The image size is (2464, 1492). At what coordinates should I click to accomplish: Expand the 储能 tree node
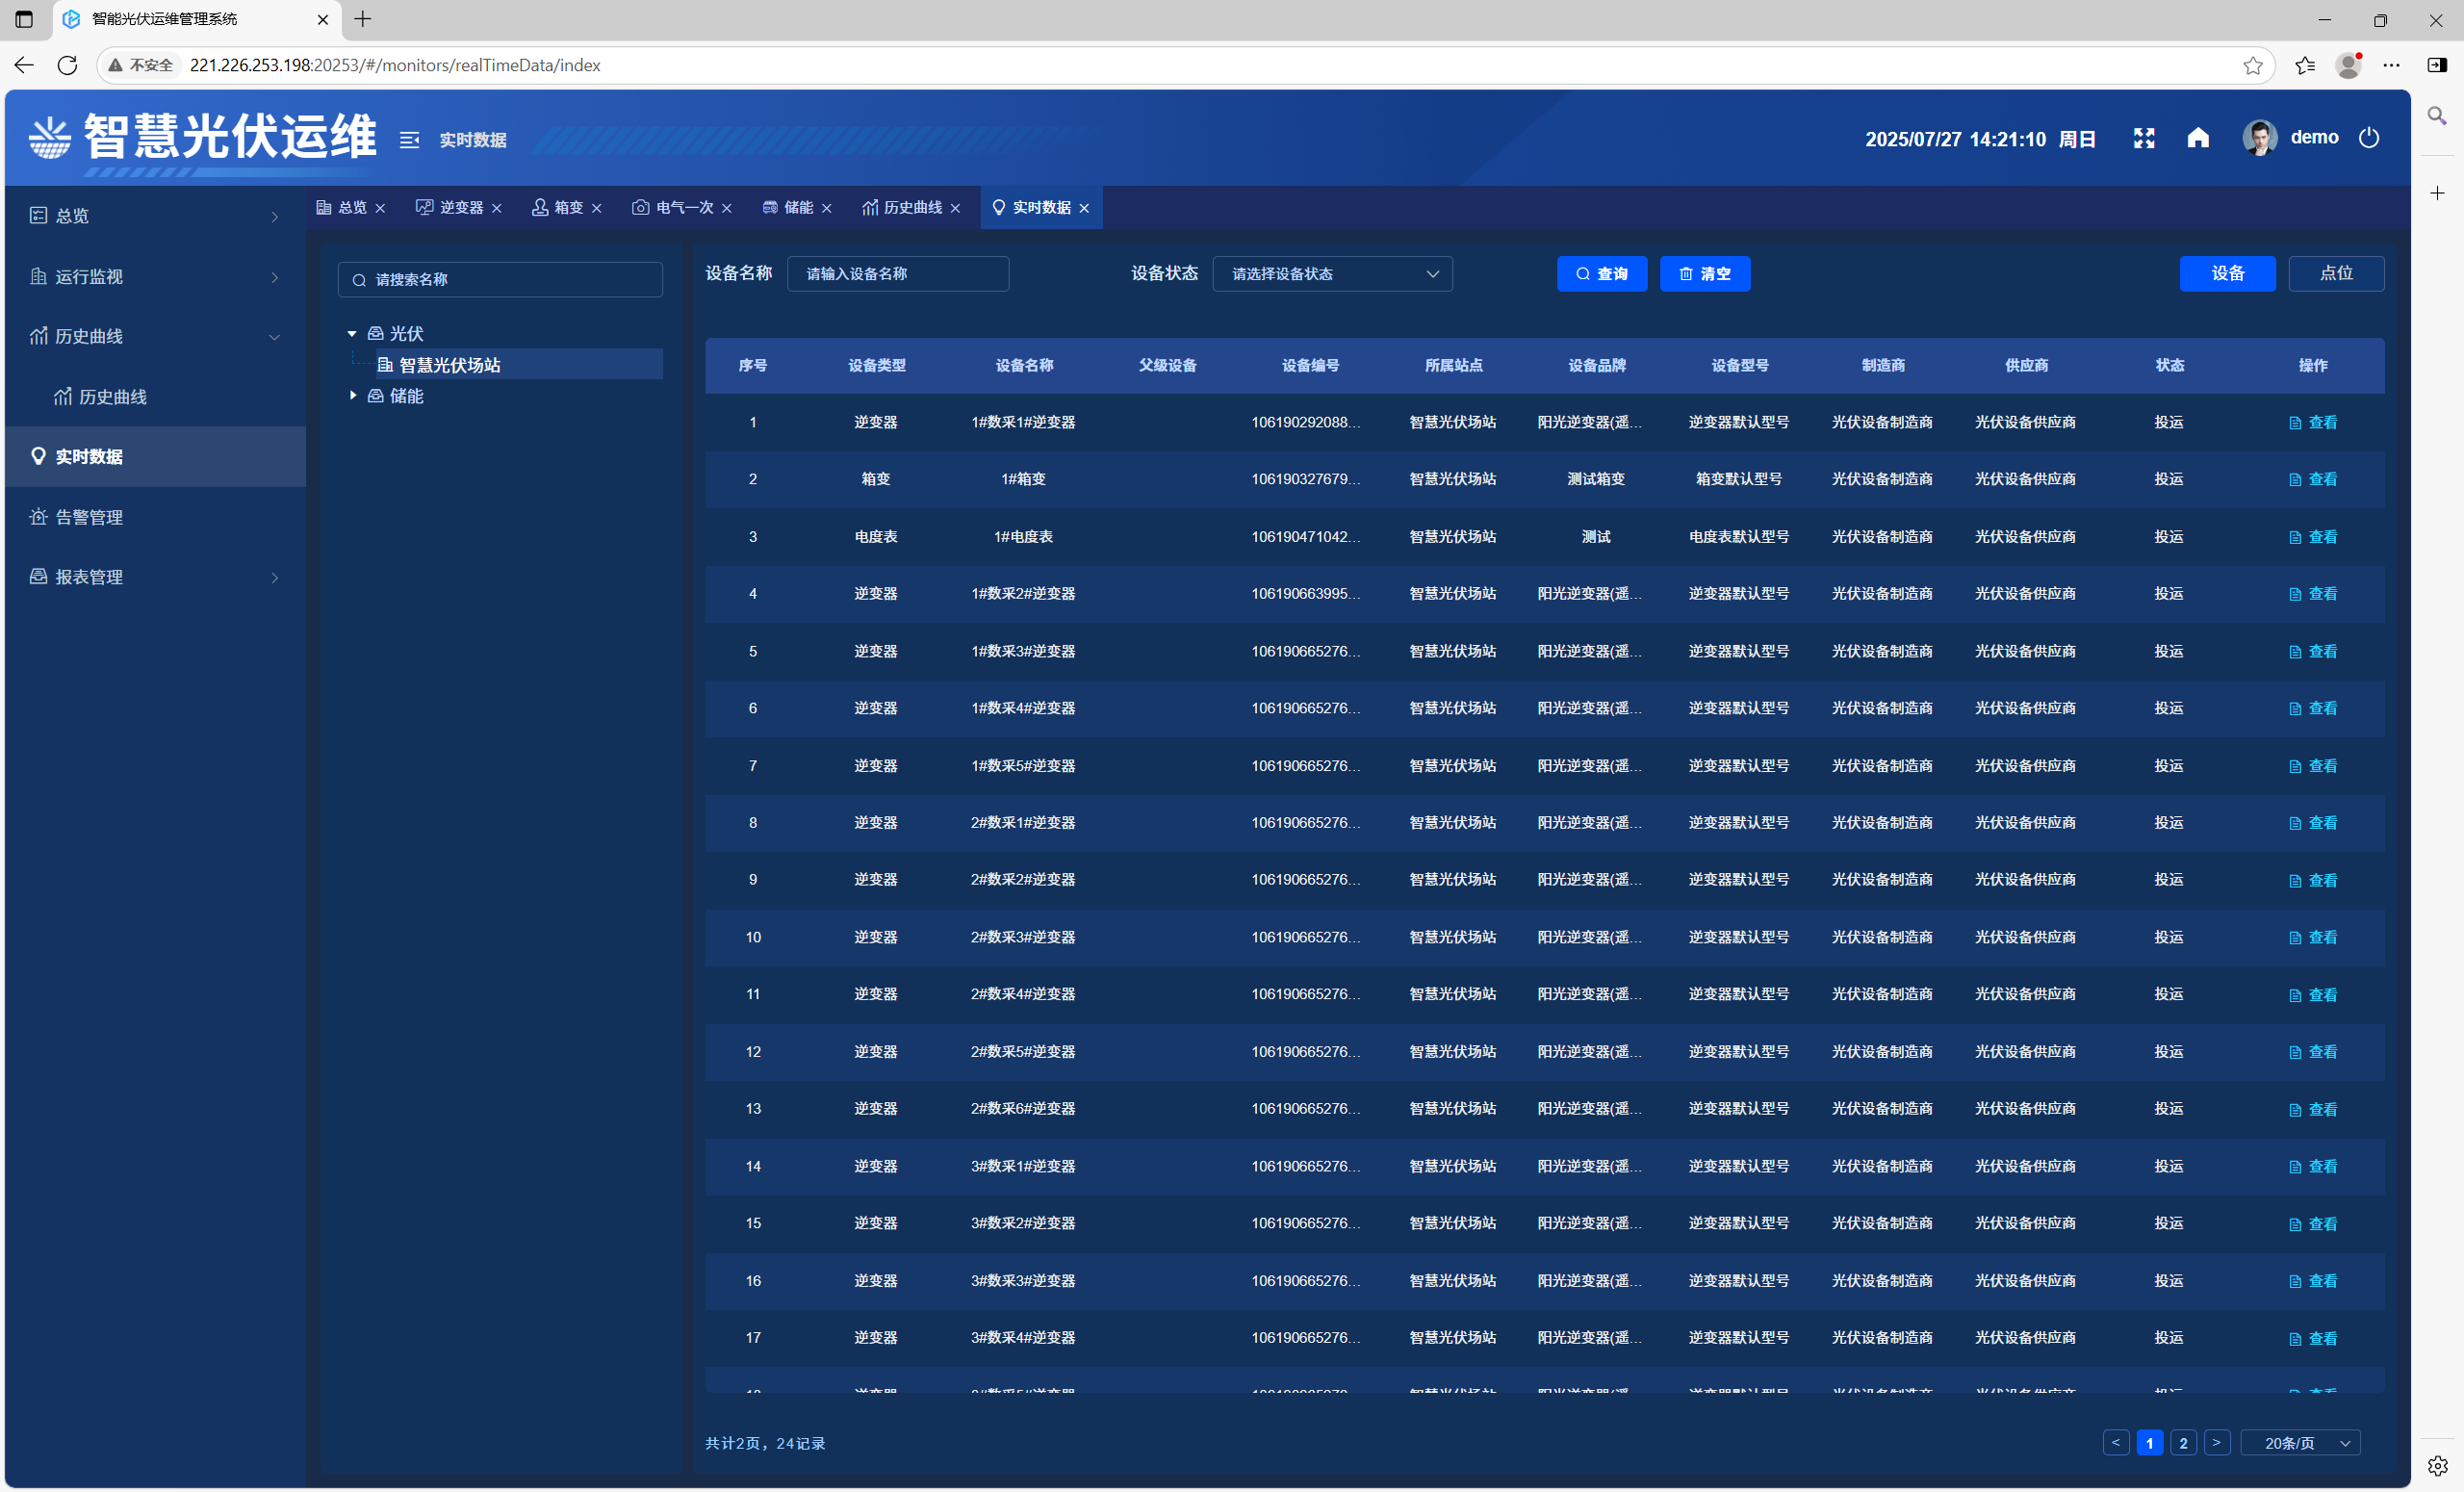tap(352, 396)
